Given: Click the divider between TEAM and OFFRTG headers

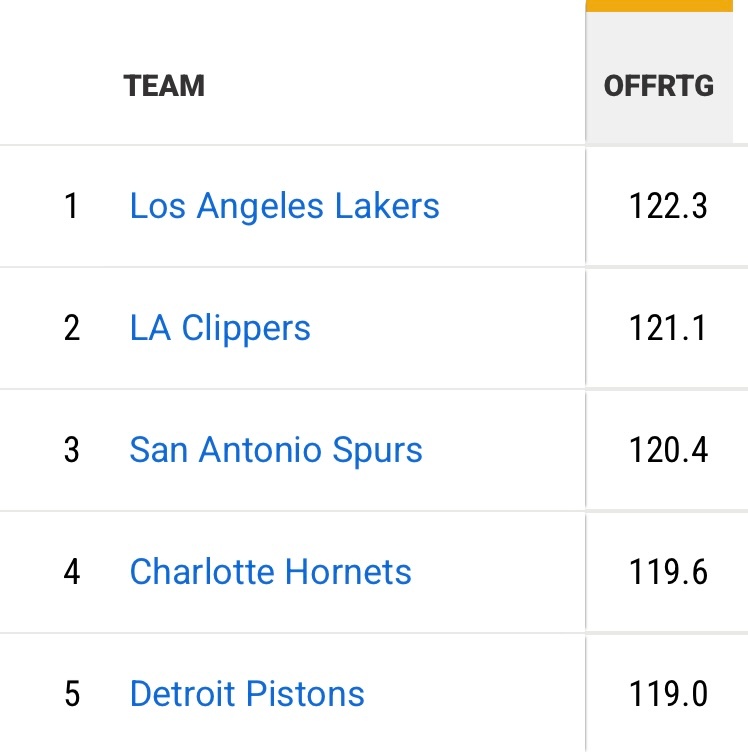Looking at the screenshot, I should [x=586, y=86].
